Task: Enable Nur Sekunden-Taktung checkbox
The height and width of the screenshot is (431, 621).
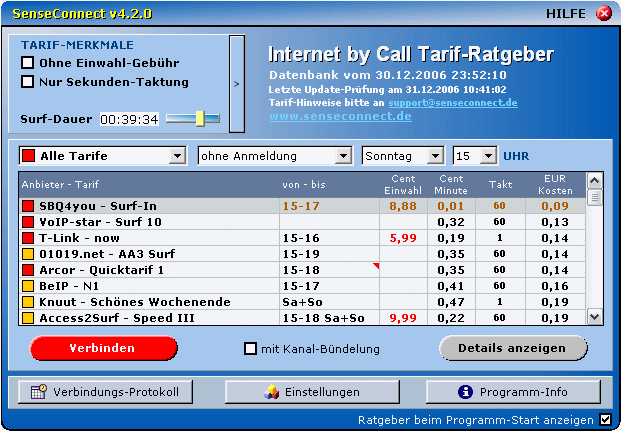Action: coord(27,82)
